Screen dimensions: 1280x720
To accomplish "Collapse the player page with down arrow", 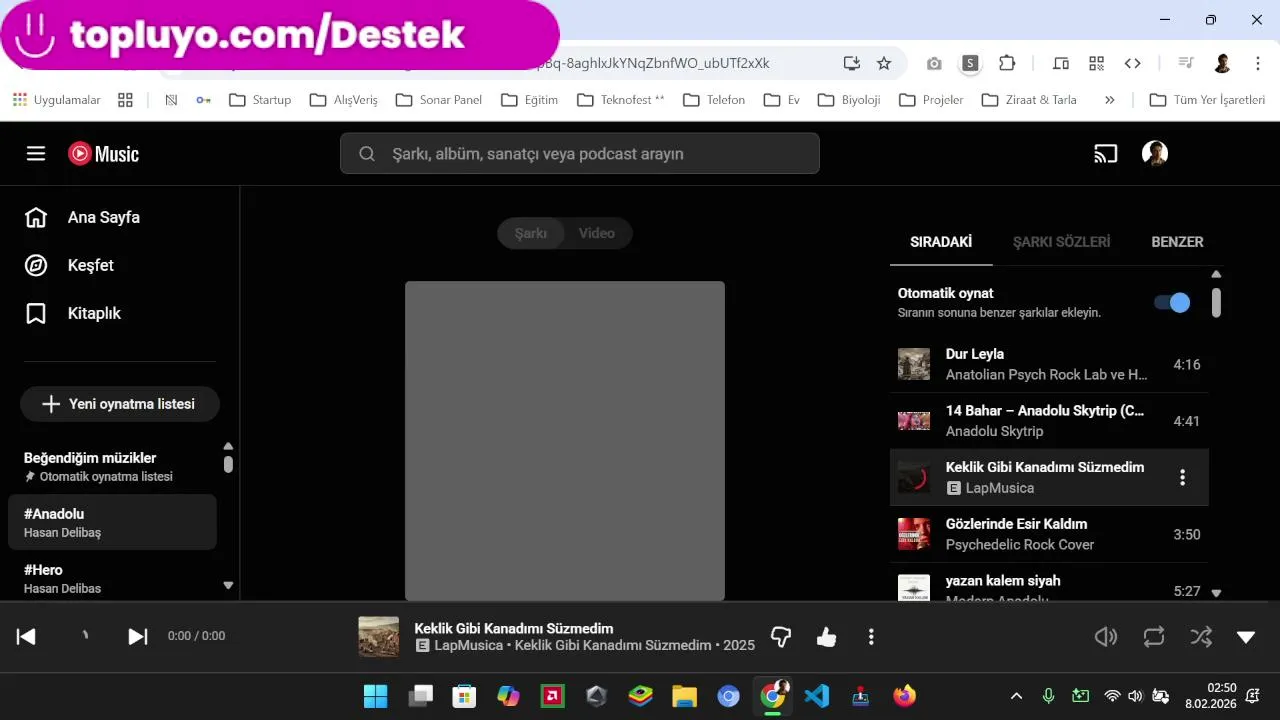I will coord(1246,637).
